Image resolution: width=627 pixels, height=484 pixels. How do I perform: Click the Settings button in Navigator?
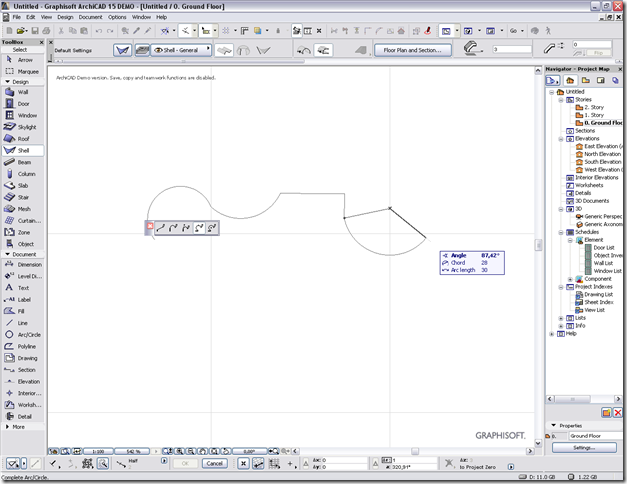(x=584, y=448)
